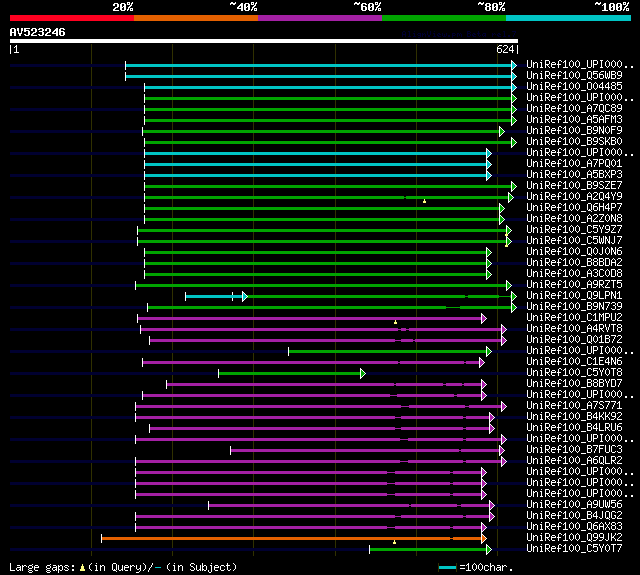Click the UniRef100_A7S771 label
Image resolution: width=640 pixels, height=575 pixels.
coord(574,406)
